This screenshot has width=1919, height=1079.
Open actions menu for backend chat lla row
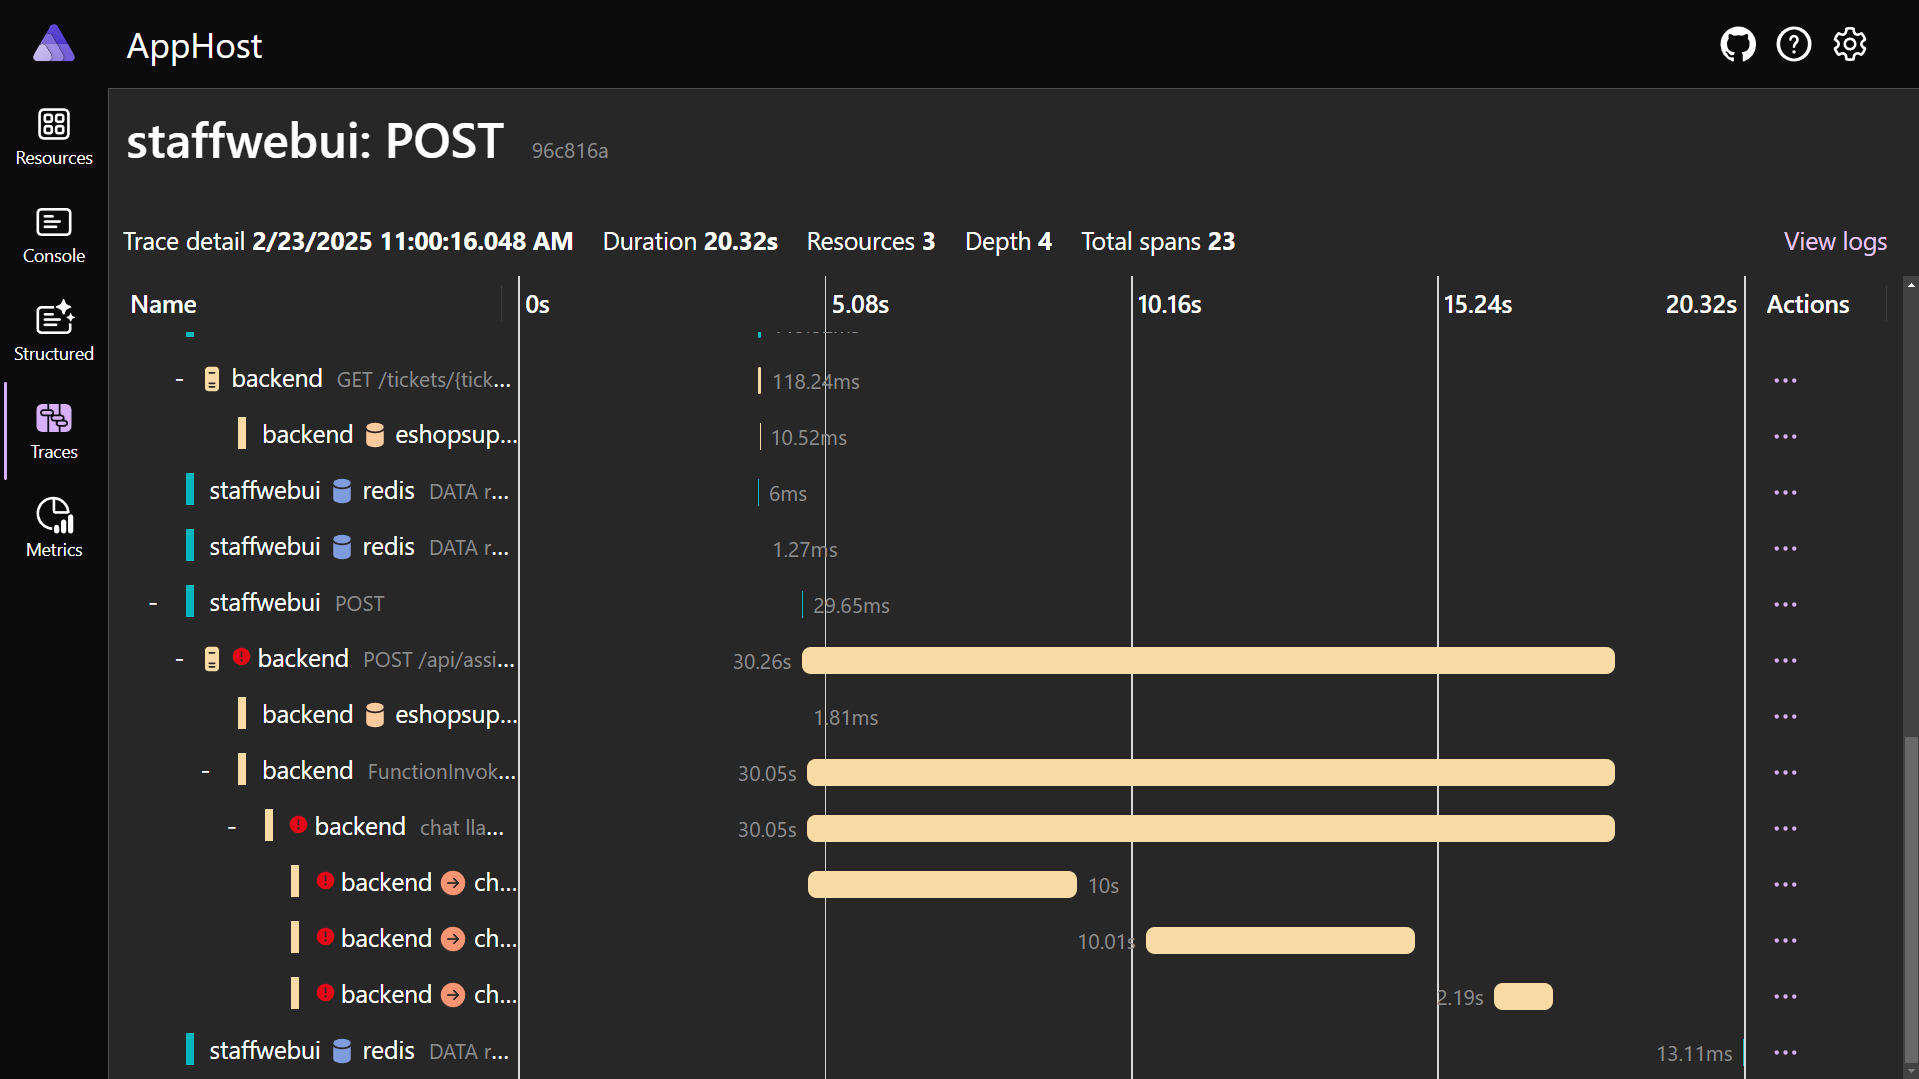[x=1785, y=829]
